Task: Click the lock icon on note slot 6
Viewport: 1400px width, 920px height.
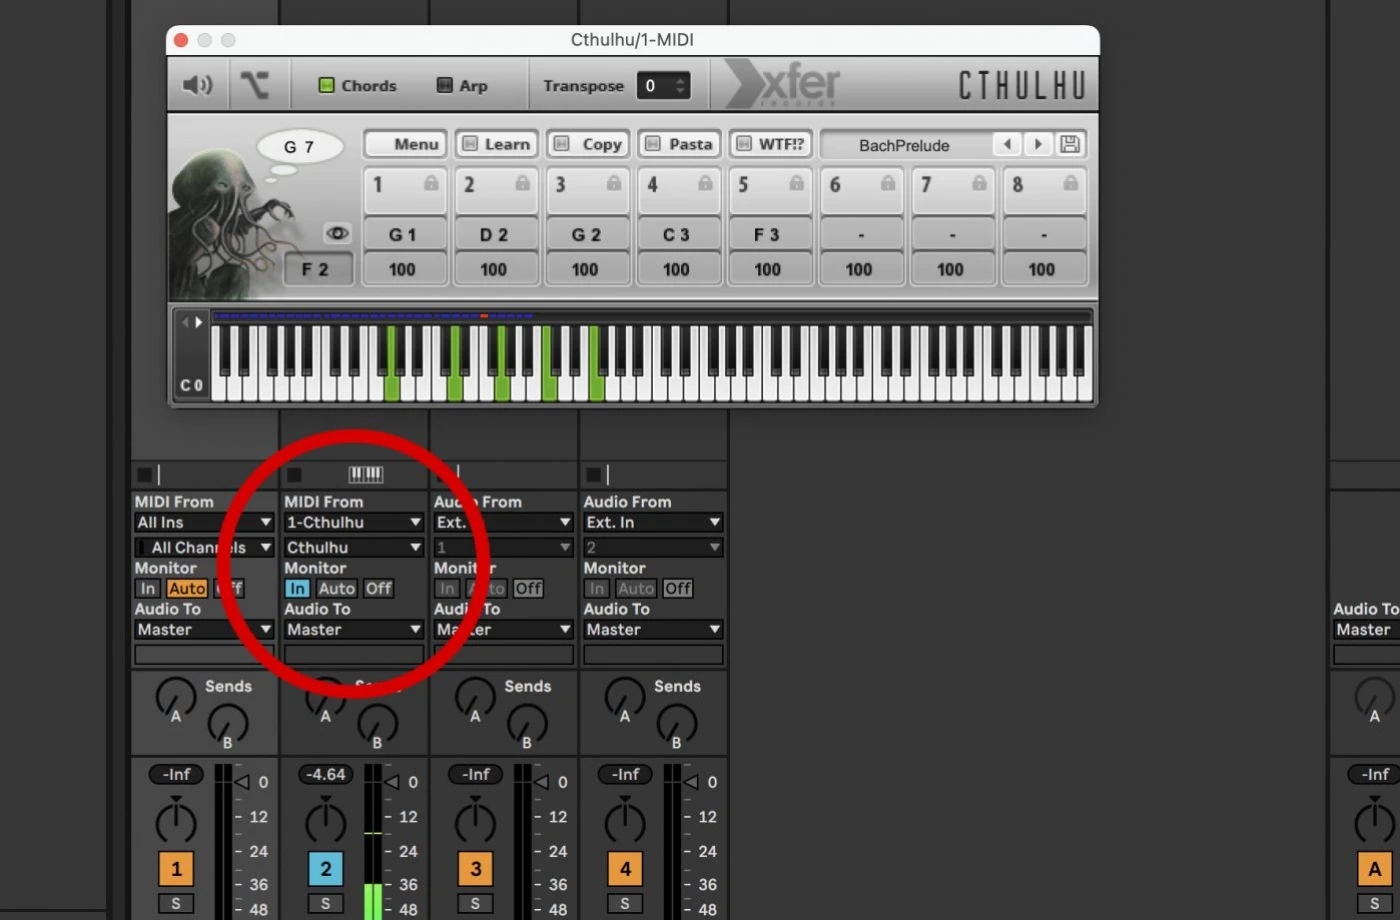Action: [888, 183]
